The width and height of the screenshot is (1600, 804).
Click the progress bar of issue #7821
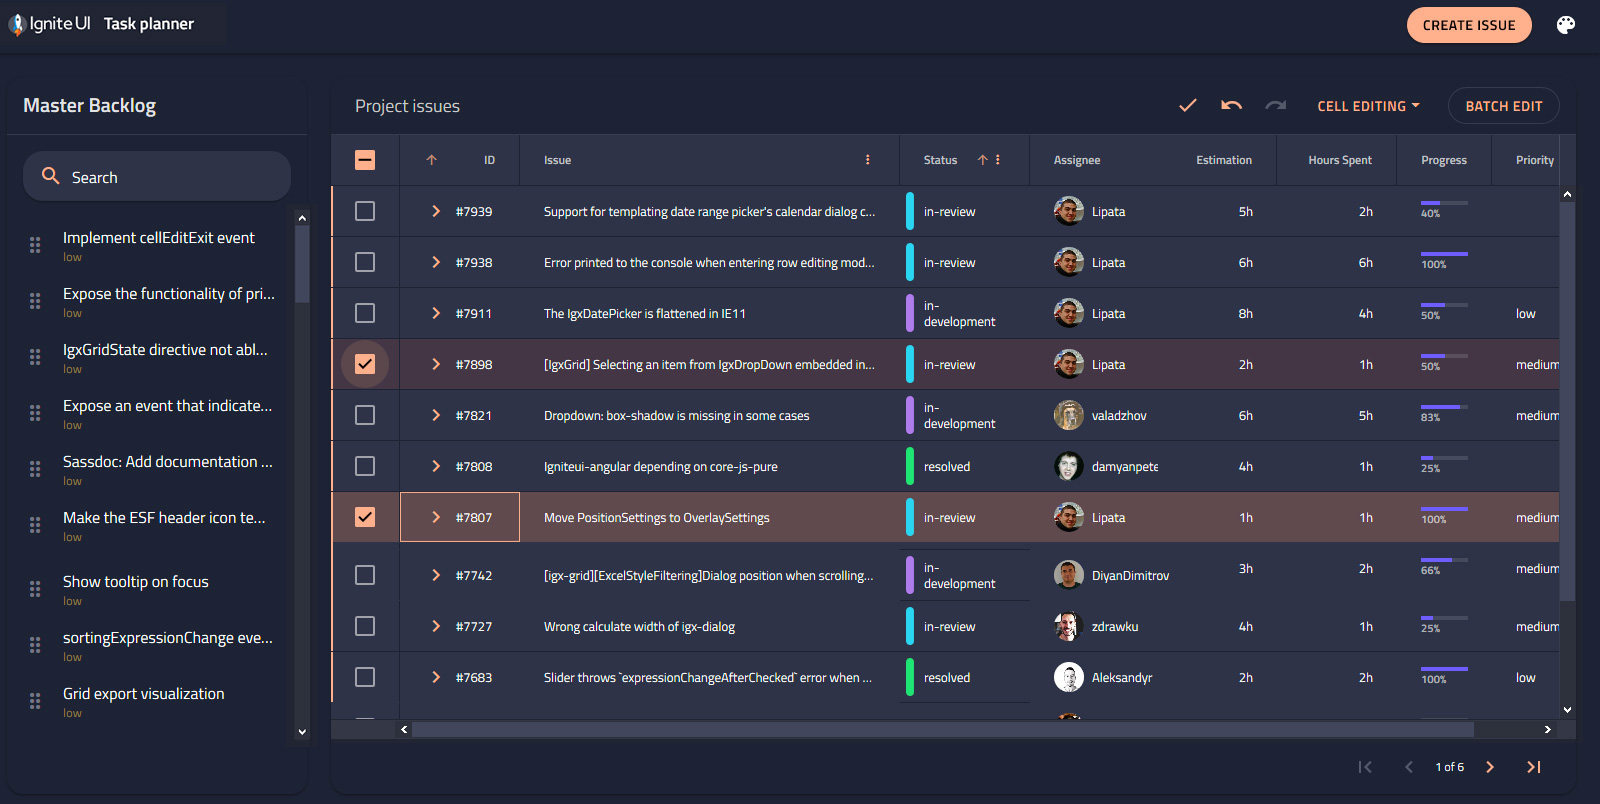tap(1444, 407)
